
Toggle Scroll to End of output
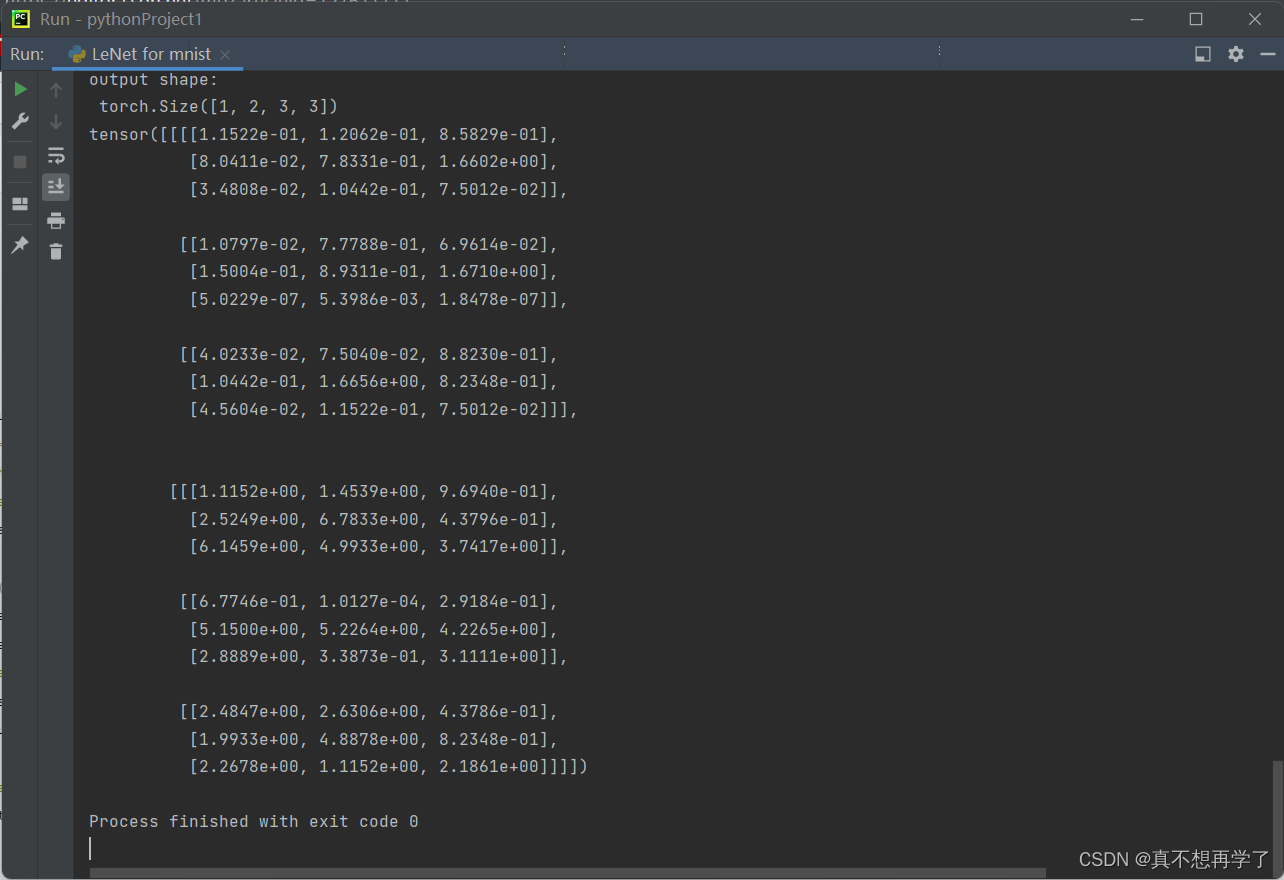[x=56, y=186]
